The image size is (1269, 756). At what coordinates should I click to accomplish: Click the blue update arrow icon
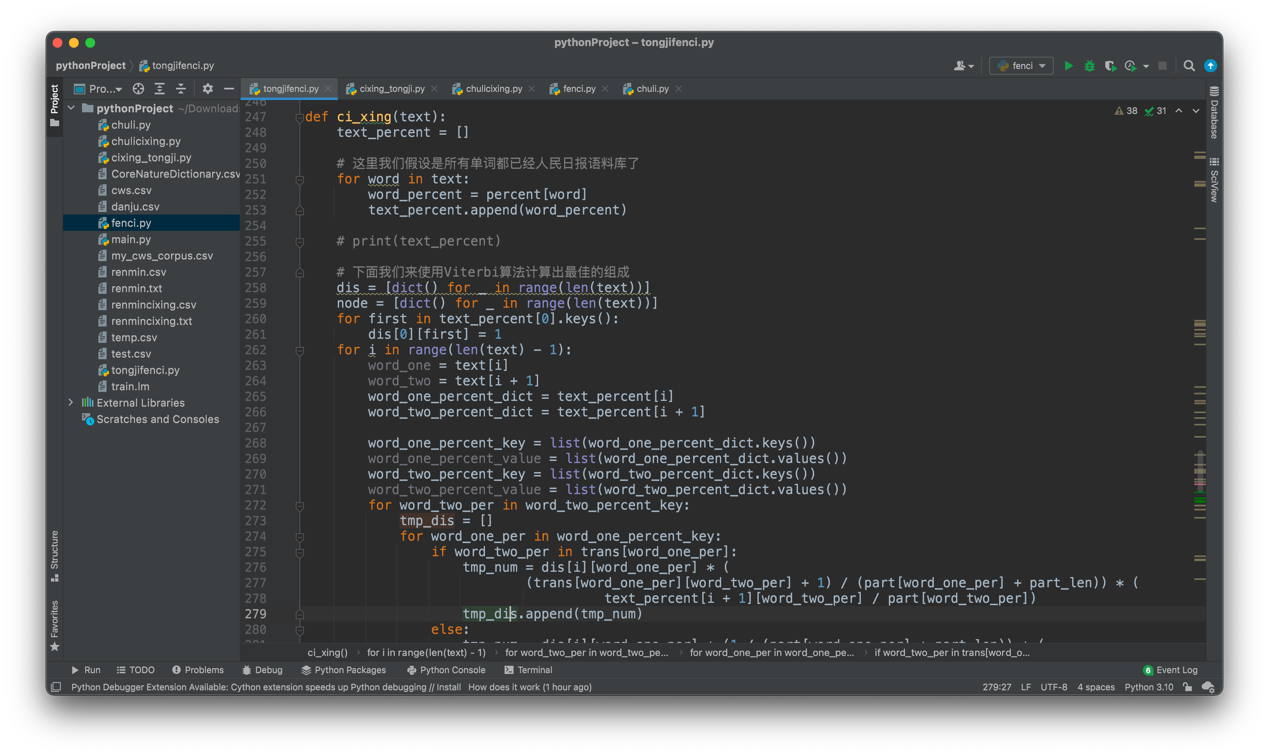[1210, 66]
